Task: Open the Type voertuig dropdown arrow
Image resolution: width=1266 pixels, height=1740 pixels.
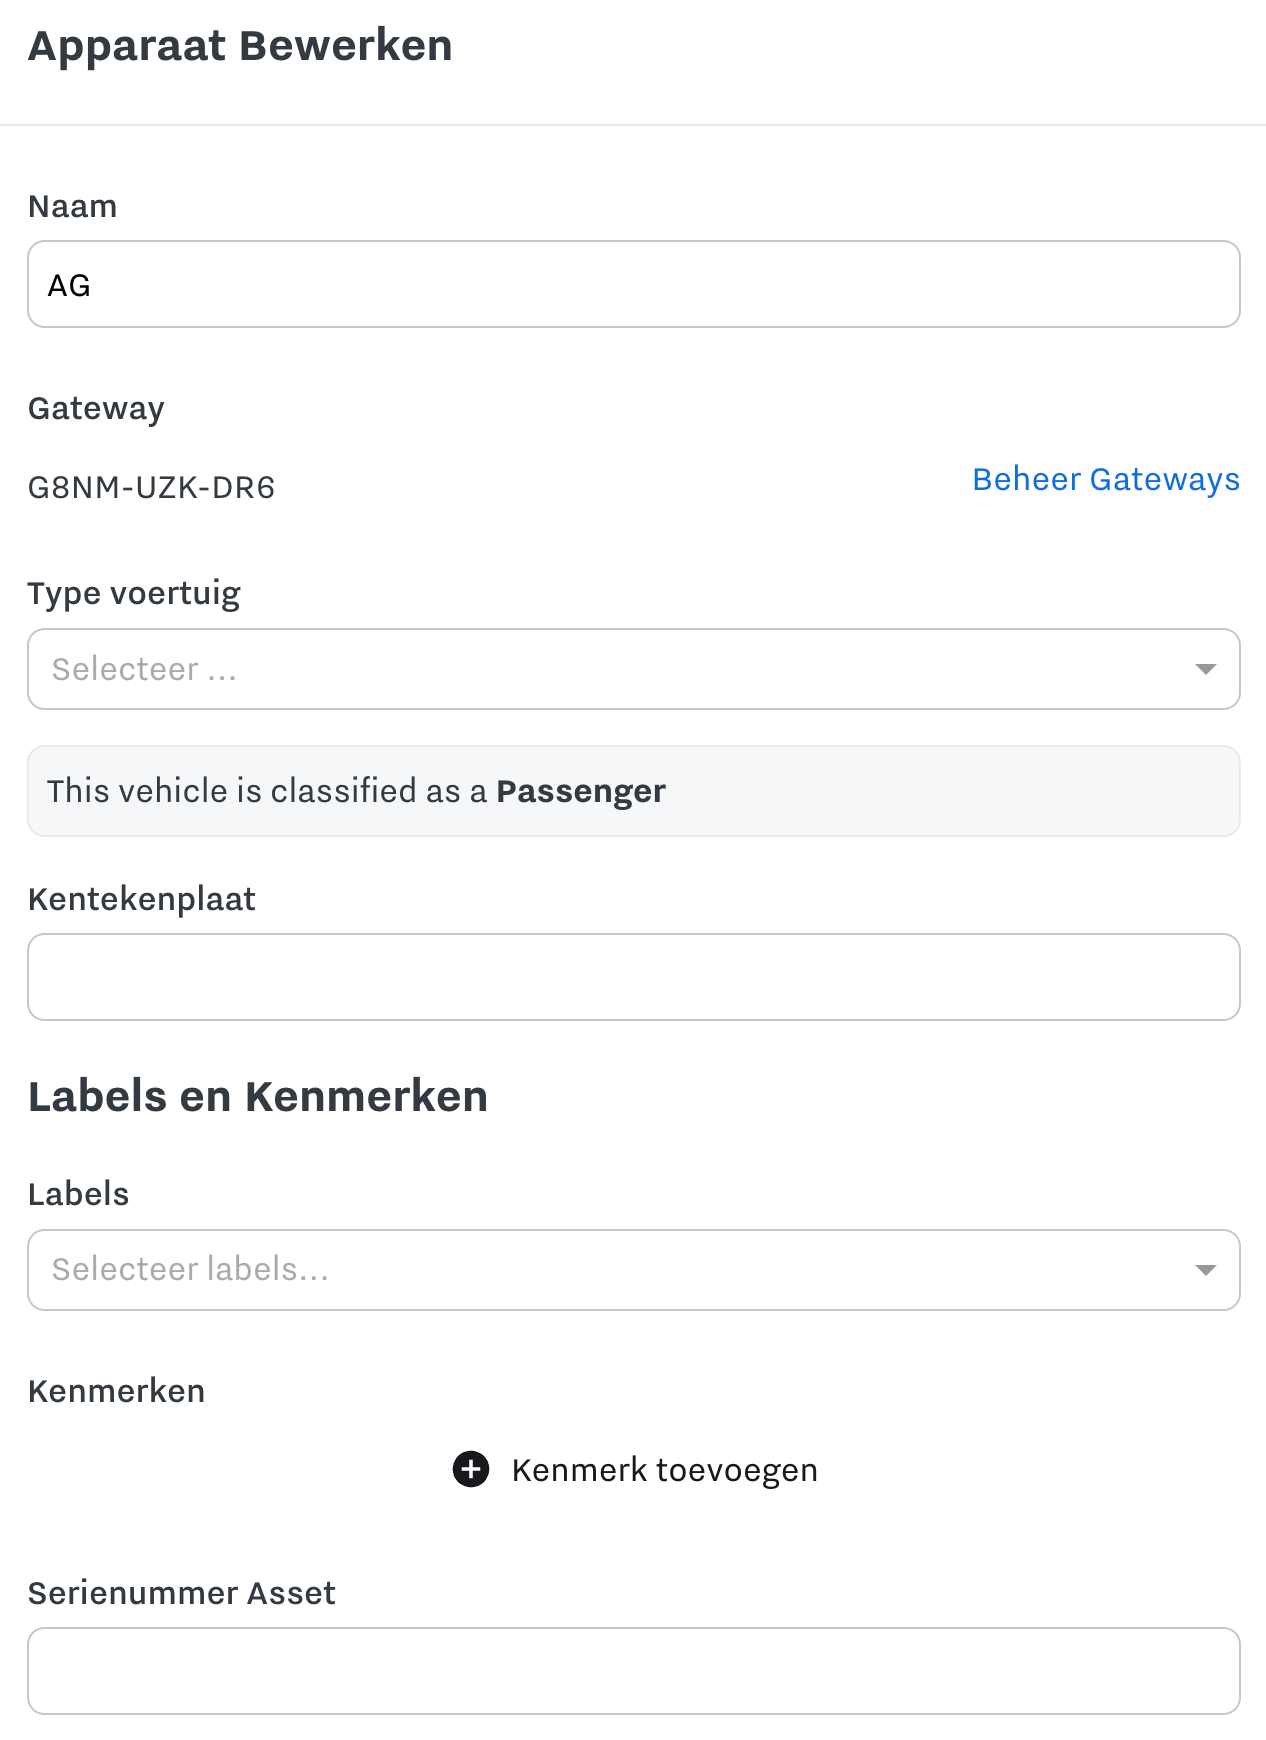Action: click(1205, 669)
